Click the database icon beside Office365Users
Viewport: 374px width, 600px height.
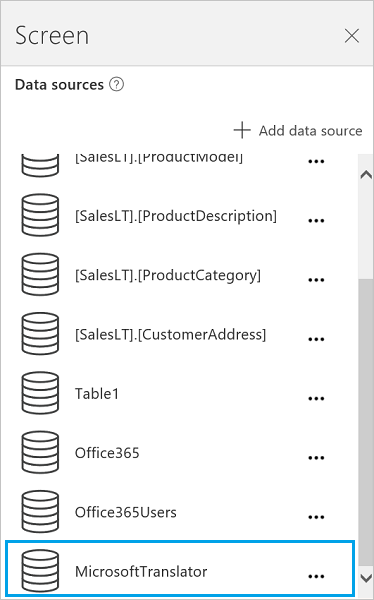pyautogui.click(x=40, y=512)
